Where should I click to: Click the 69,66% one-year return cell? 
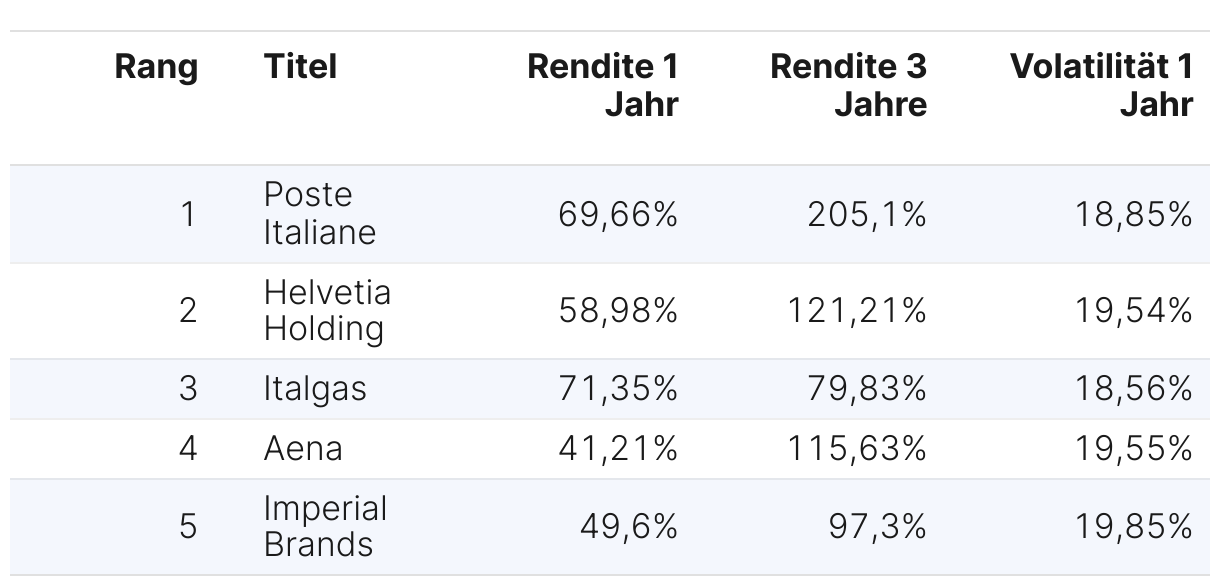point(618,214)
